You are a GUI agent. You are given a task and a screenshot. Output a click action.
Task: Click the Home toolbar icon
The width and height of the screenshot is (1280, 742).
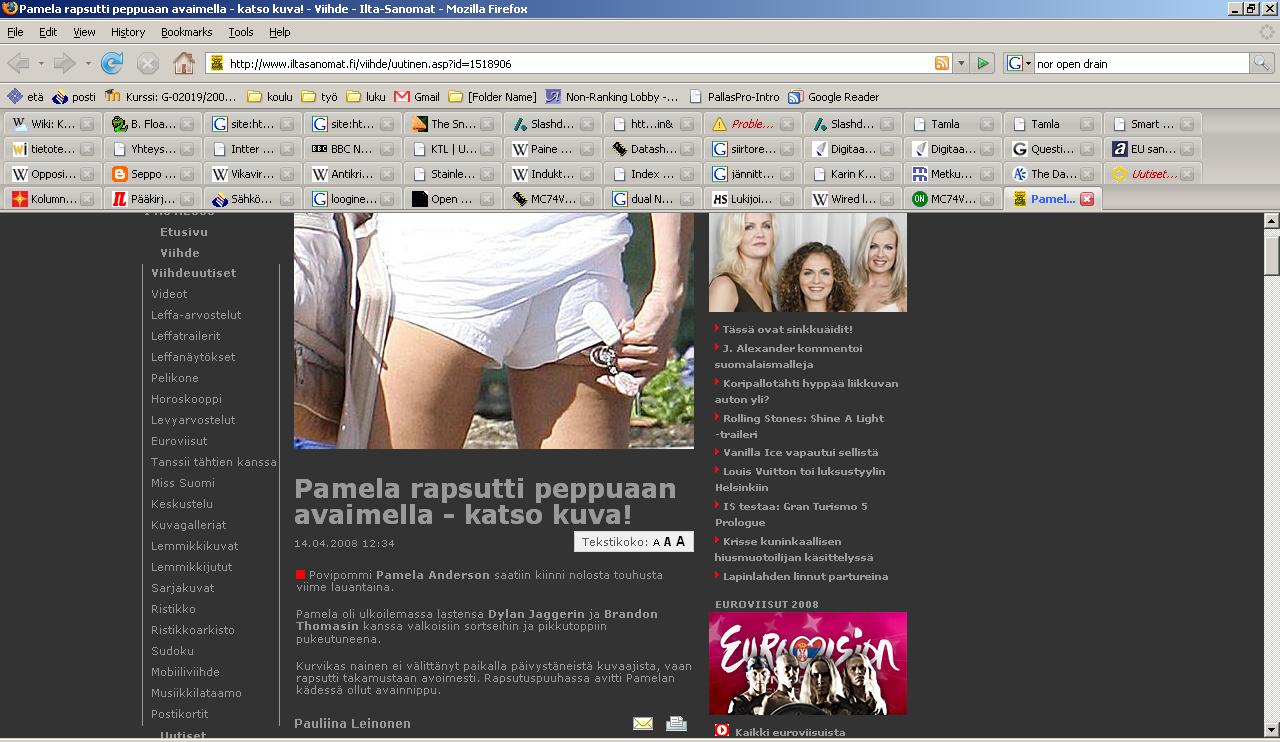(184, 63)
